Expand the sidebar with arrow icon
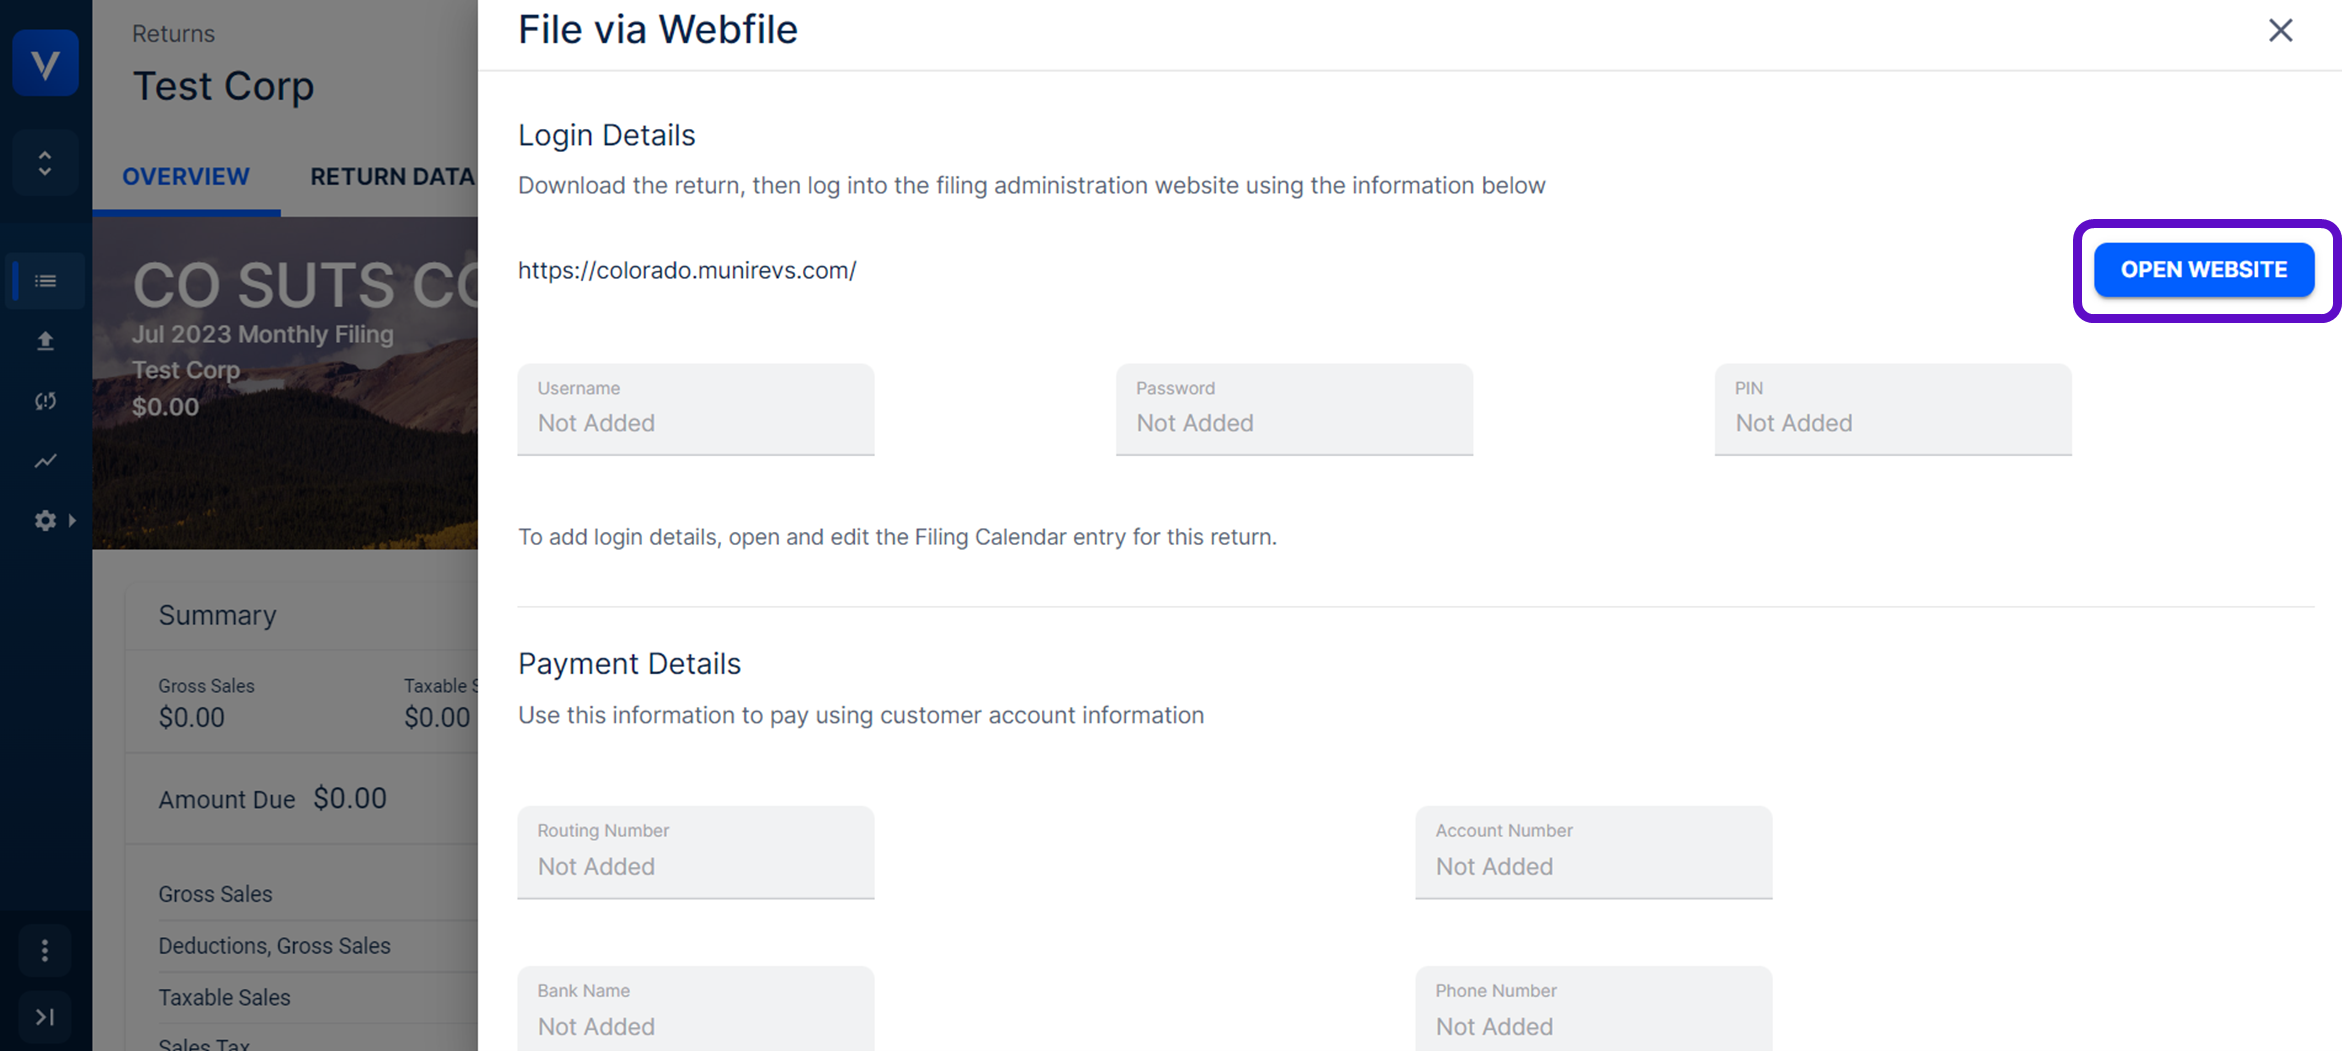This screenshot has width=2342, height=1051. click(x=45, y=1017)
